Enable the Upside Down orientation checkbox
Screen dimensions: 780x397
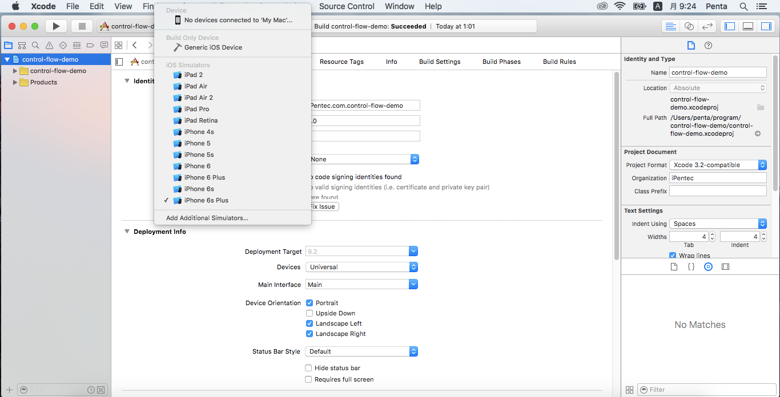309,313
